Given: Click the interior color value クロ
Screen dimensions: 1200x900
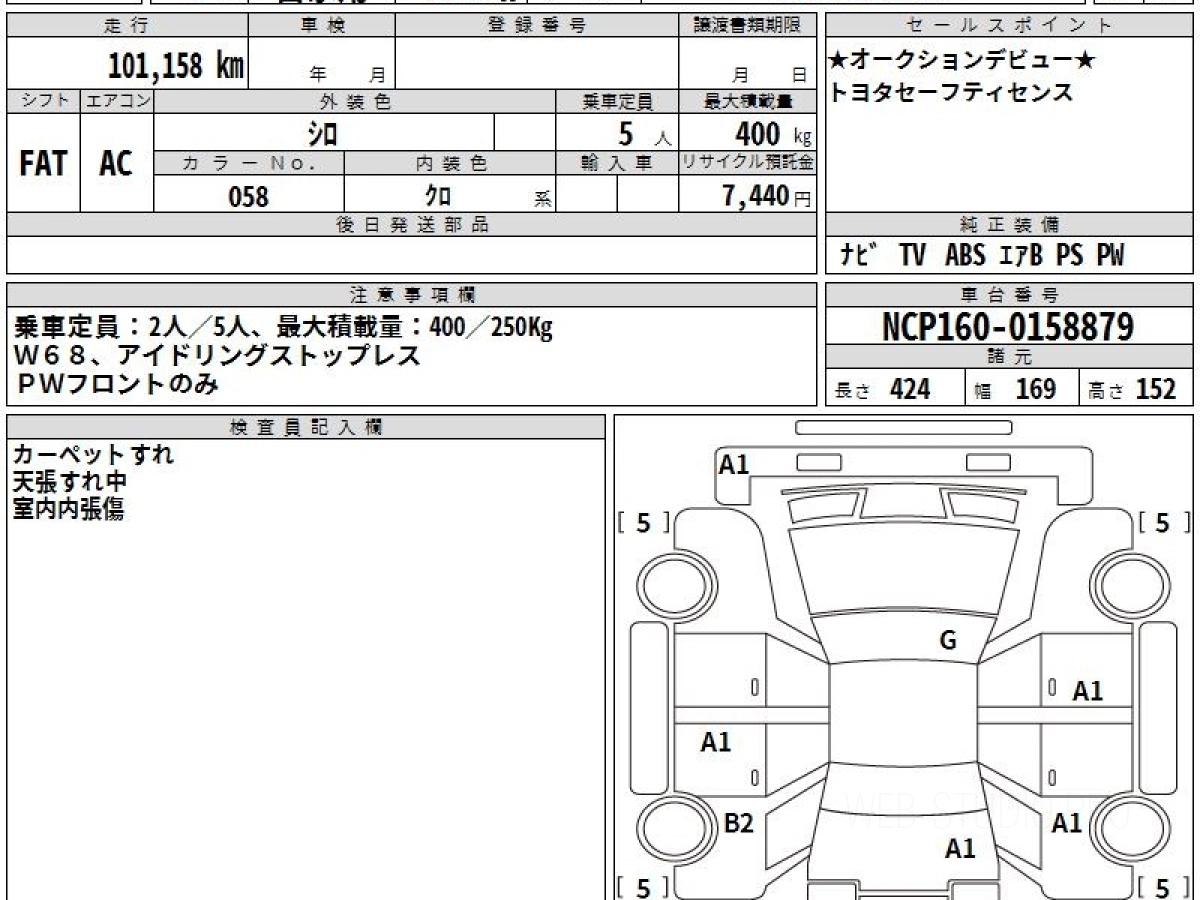Looking at the screenshot, I should tap(438, 195).
